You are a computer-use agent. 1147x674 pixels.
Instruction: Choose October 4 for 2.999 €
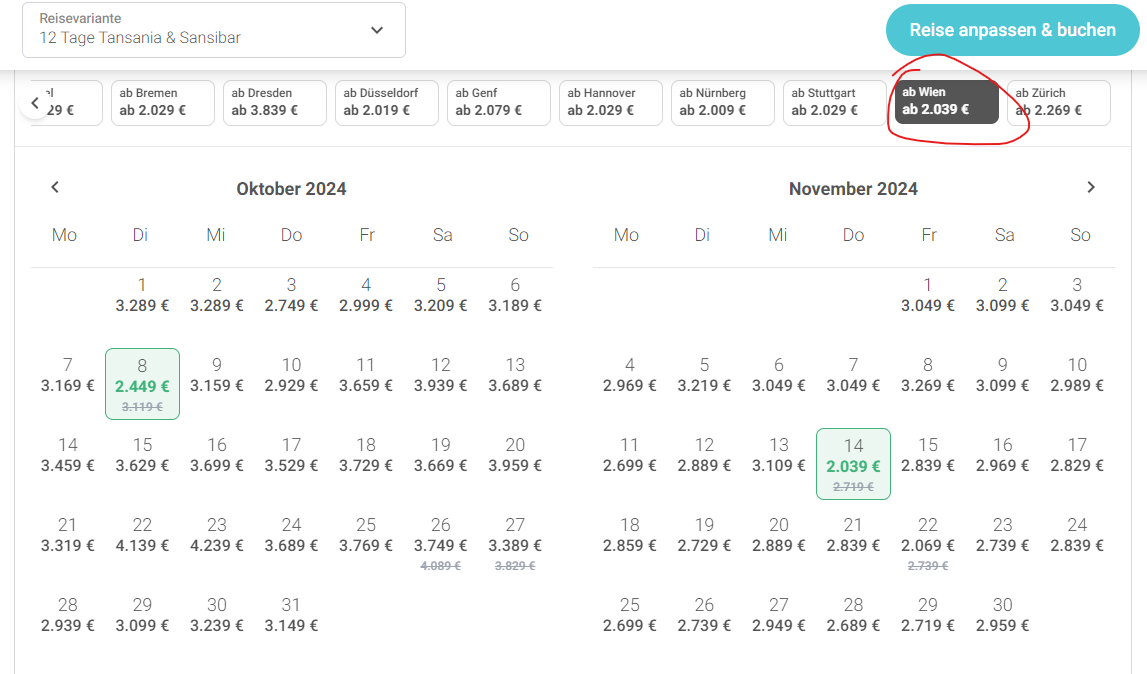pyautogui.click(x=366, y=296)
